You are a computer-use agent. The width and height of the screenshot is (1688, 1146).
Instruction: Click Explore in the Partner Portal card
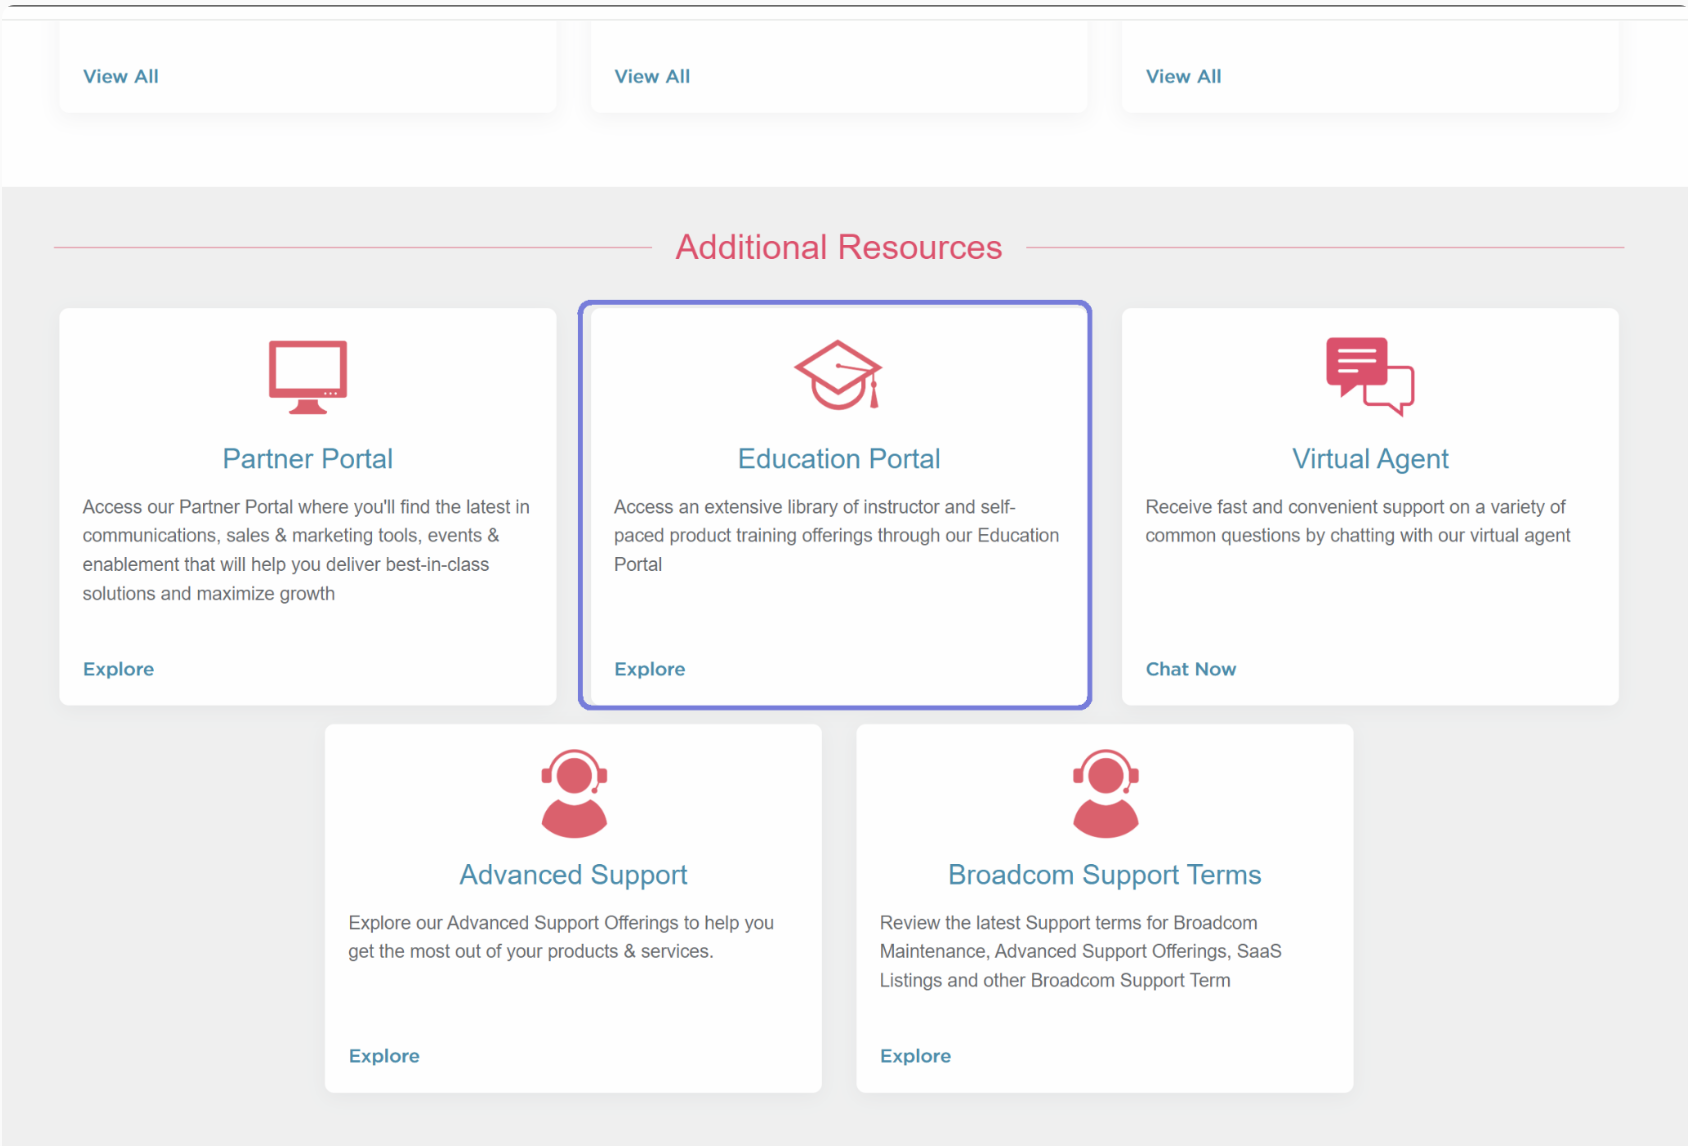pyautogui.click(x=118, y=669)
